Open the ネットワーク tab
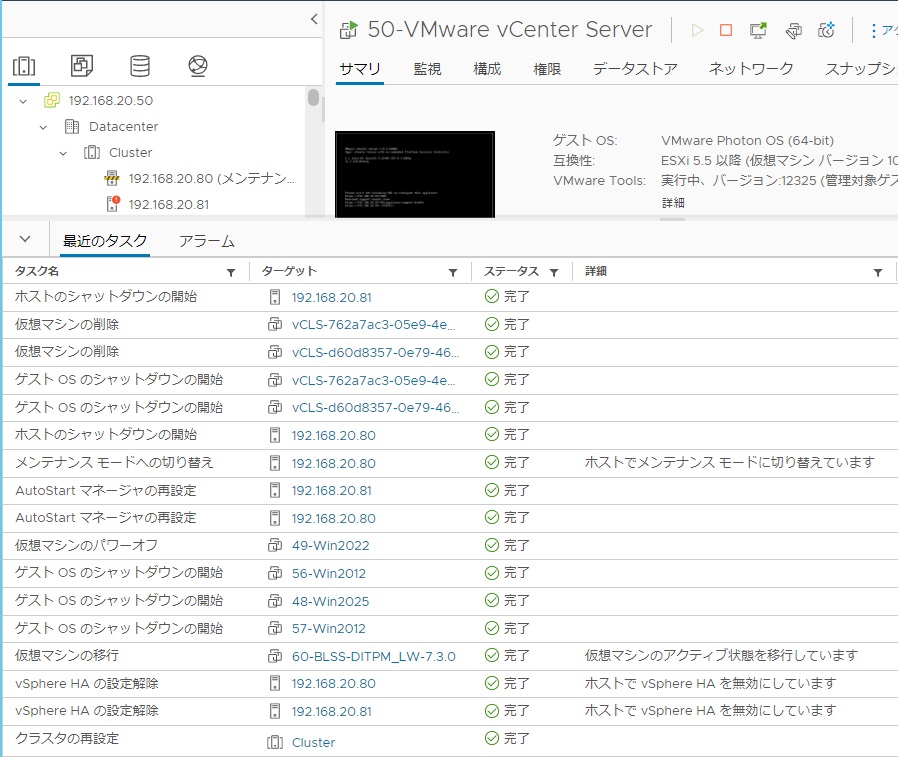The image size is (898, 757). coord(751,69)
